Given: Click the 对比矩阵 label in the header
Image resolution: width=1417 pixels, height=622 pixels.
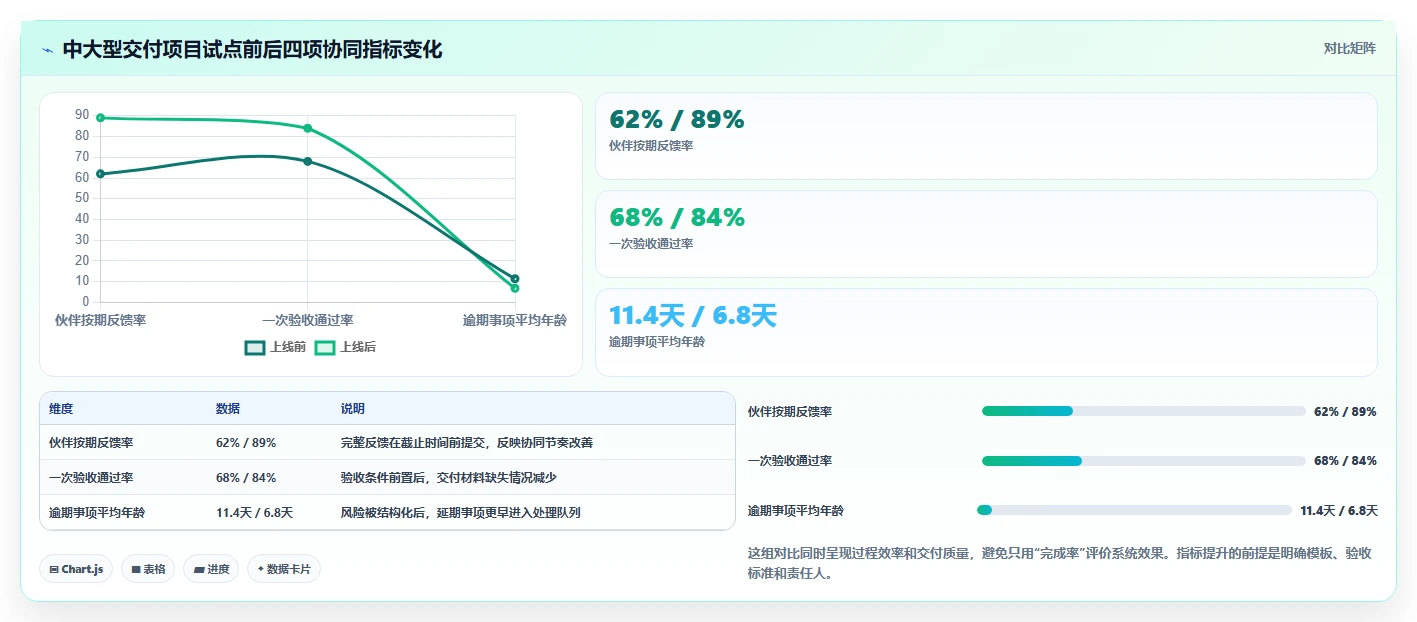Looking at the screenshot, I should [x=1349, y=48].
